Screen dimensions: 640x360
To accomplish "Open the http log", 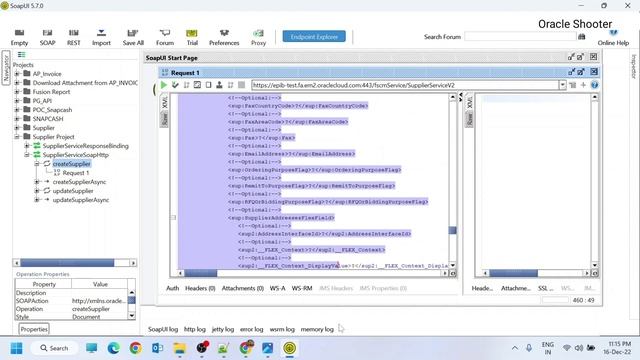I will click(x=195, y=329).
